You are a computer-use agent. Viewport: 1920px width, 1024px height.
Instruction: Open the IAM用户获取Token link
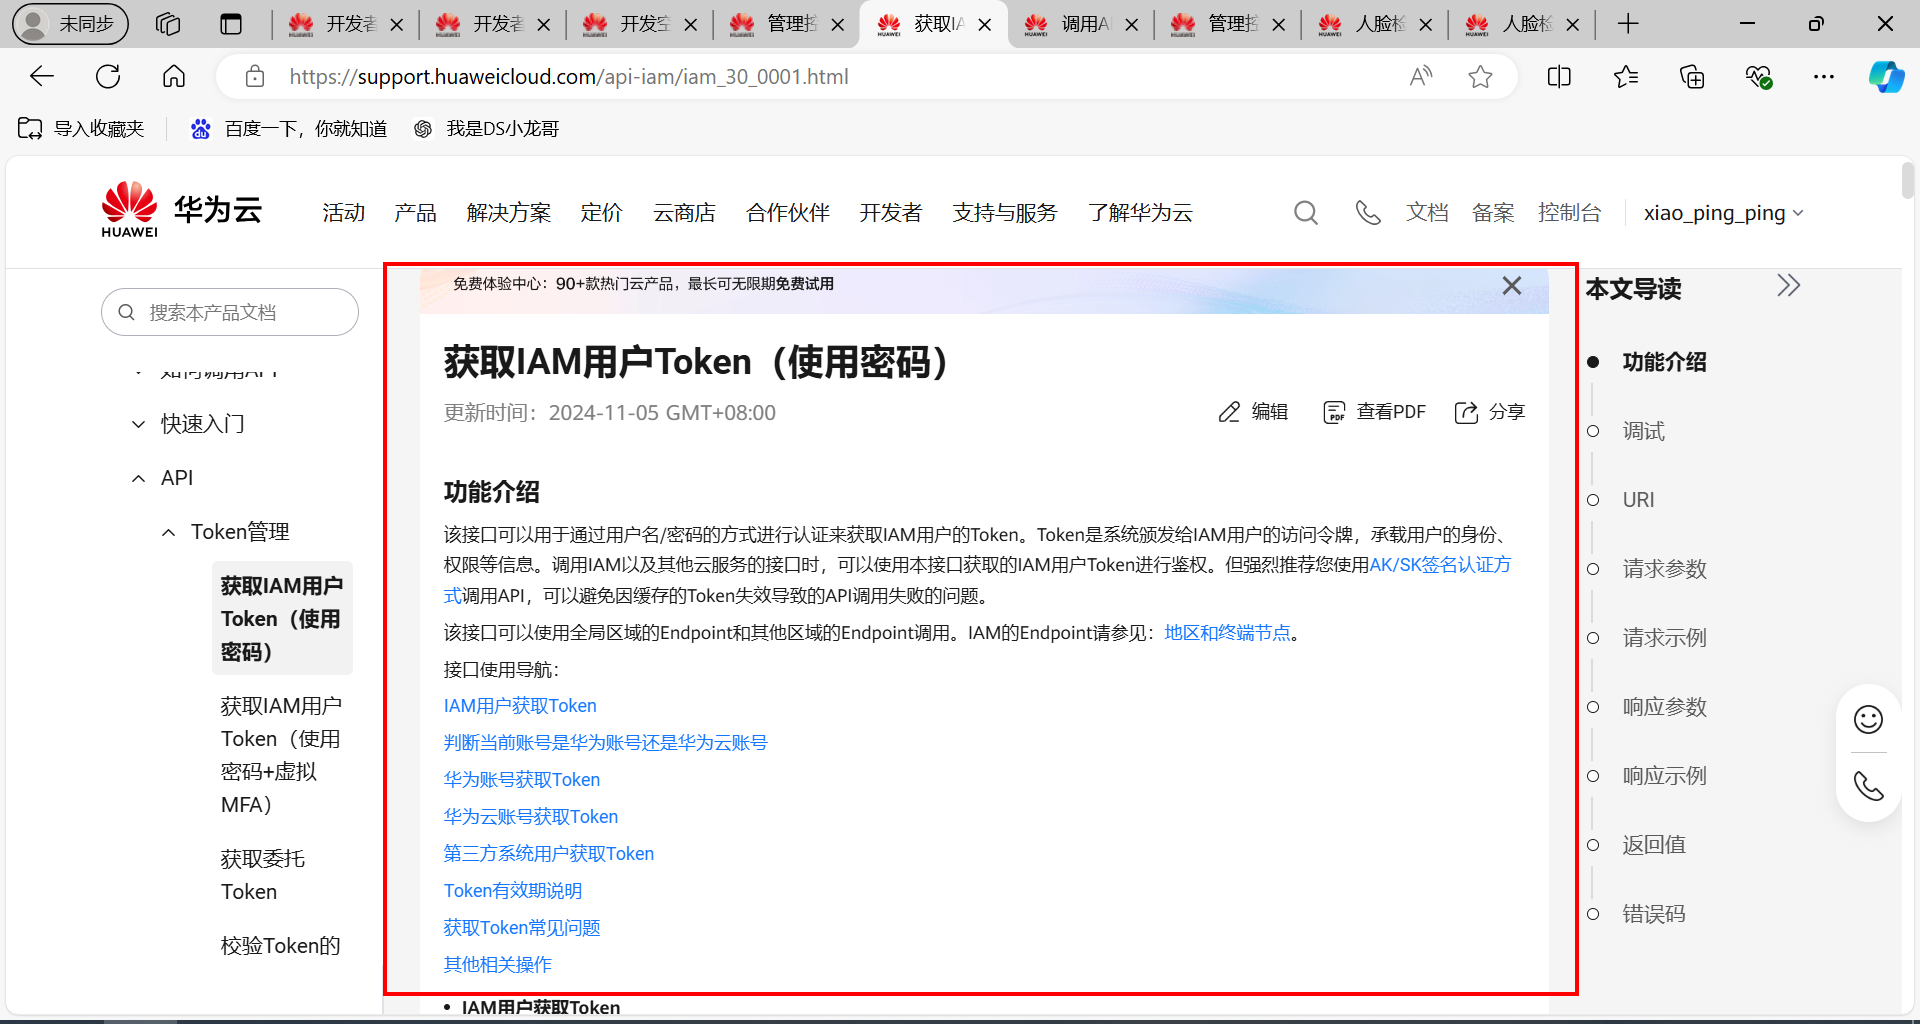pyautogui.click(x=519, y=705)
